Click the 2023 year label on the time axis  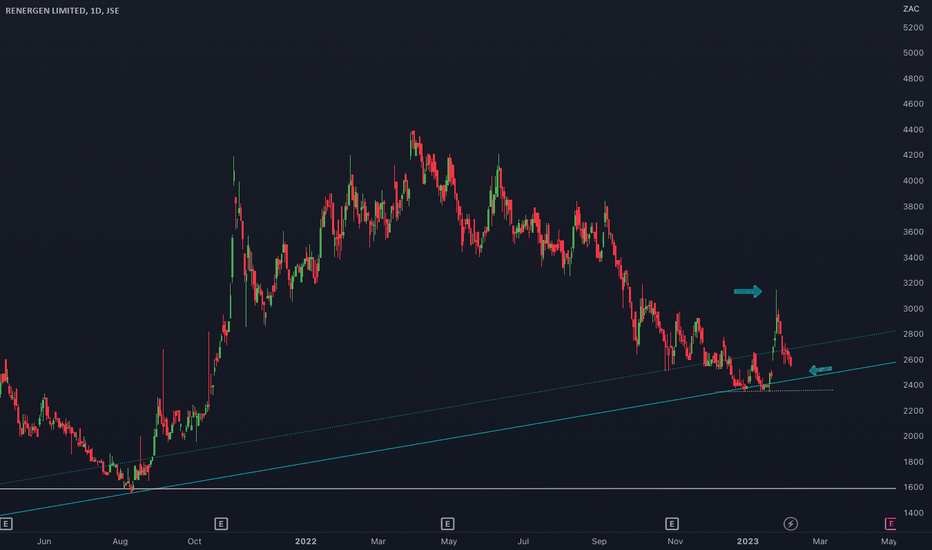[x=748, y=541]
